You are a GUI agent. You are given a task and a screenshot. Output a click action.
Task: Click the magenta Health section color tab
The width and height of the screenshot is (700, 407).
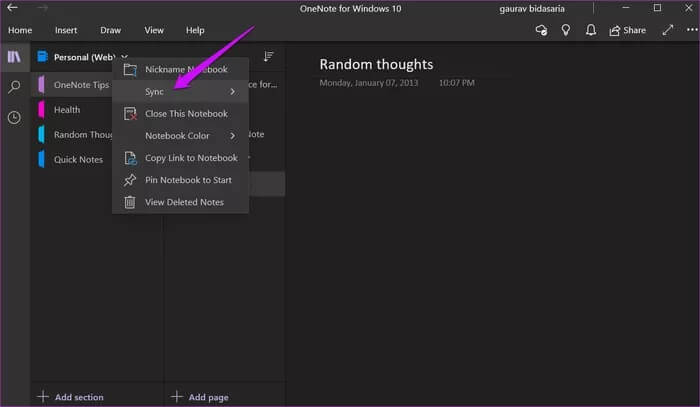tap(41, 109)
